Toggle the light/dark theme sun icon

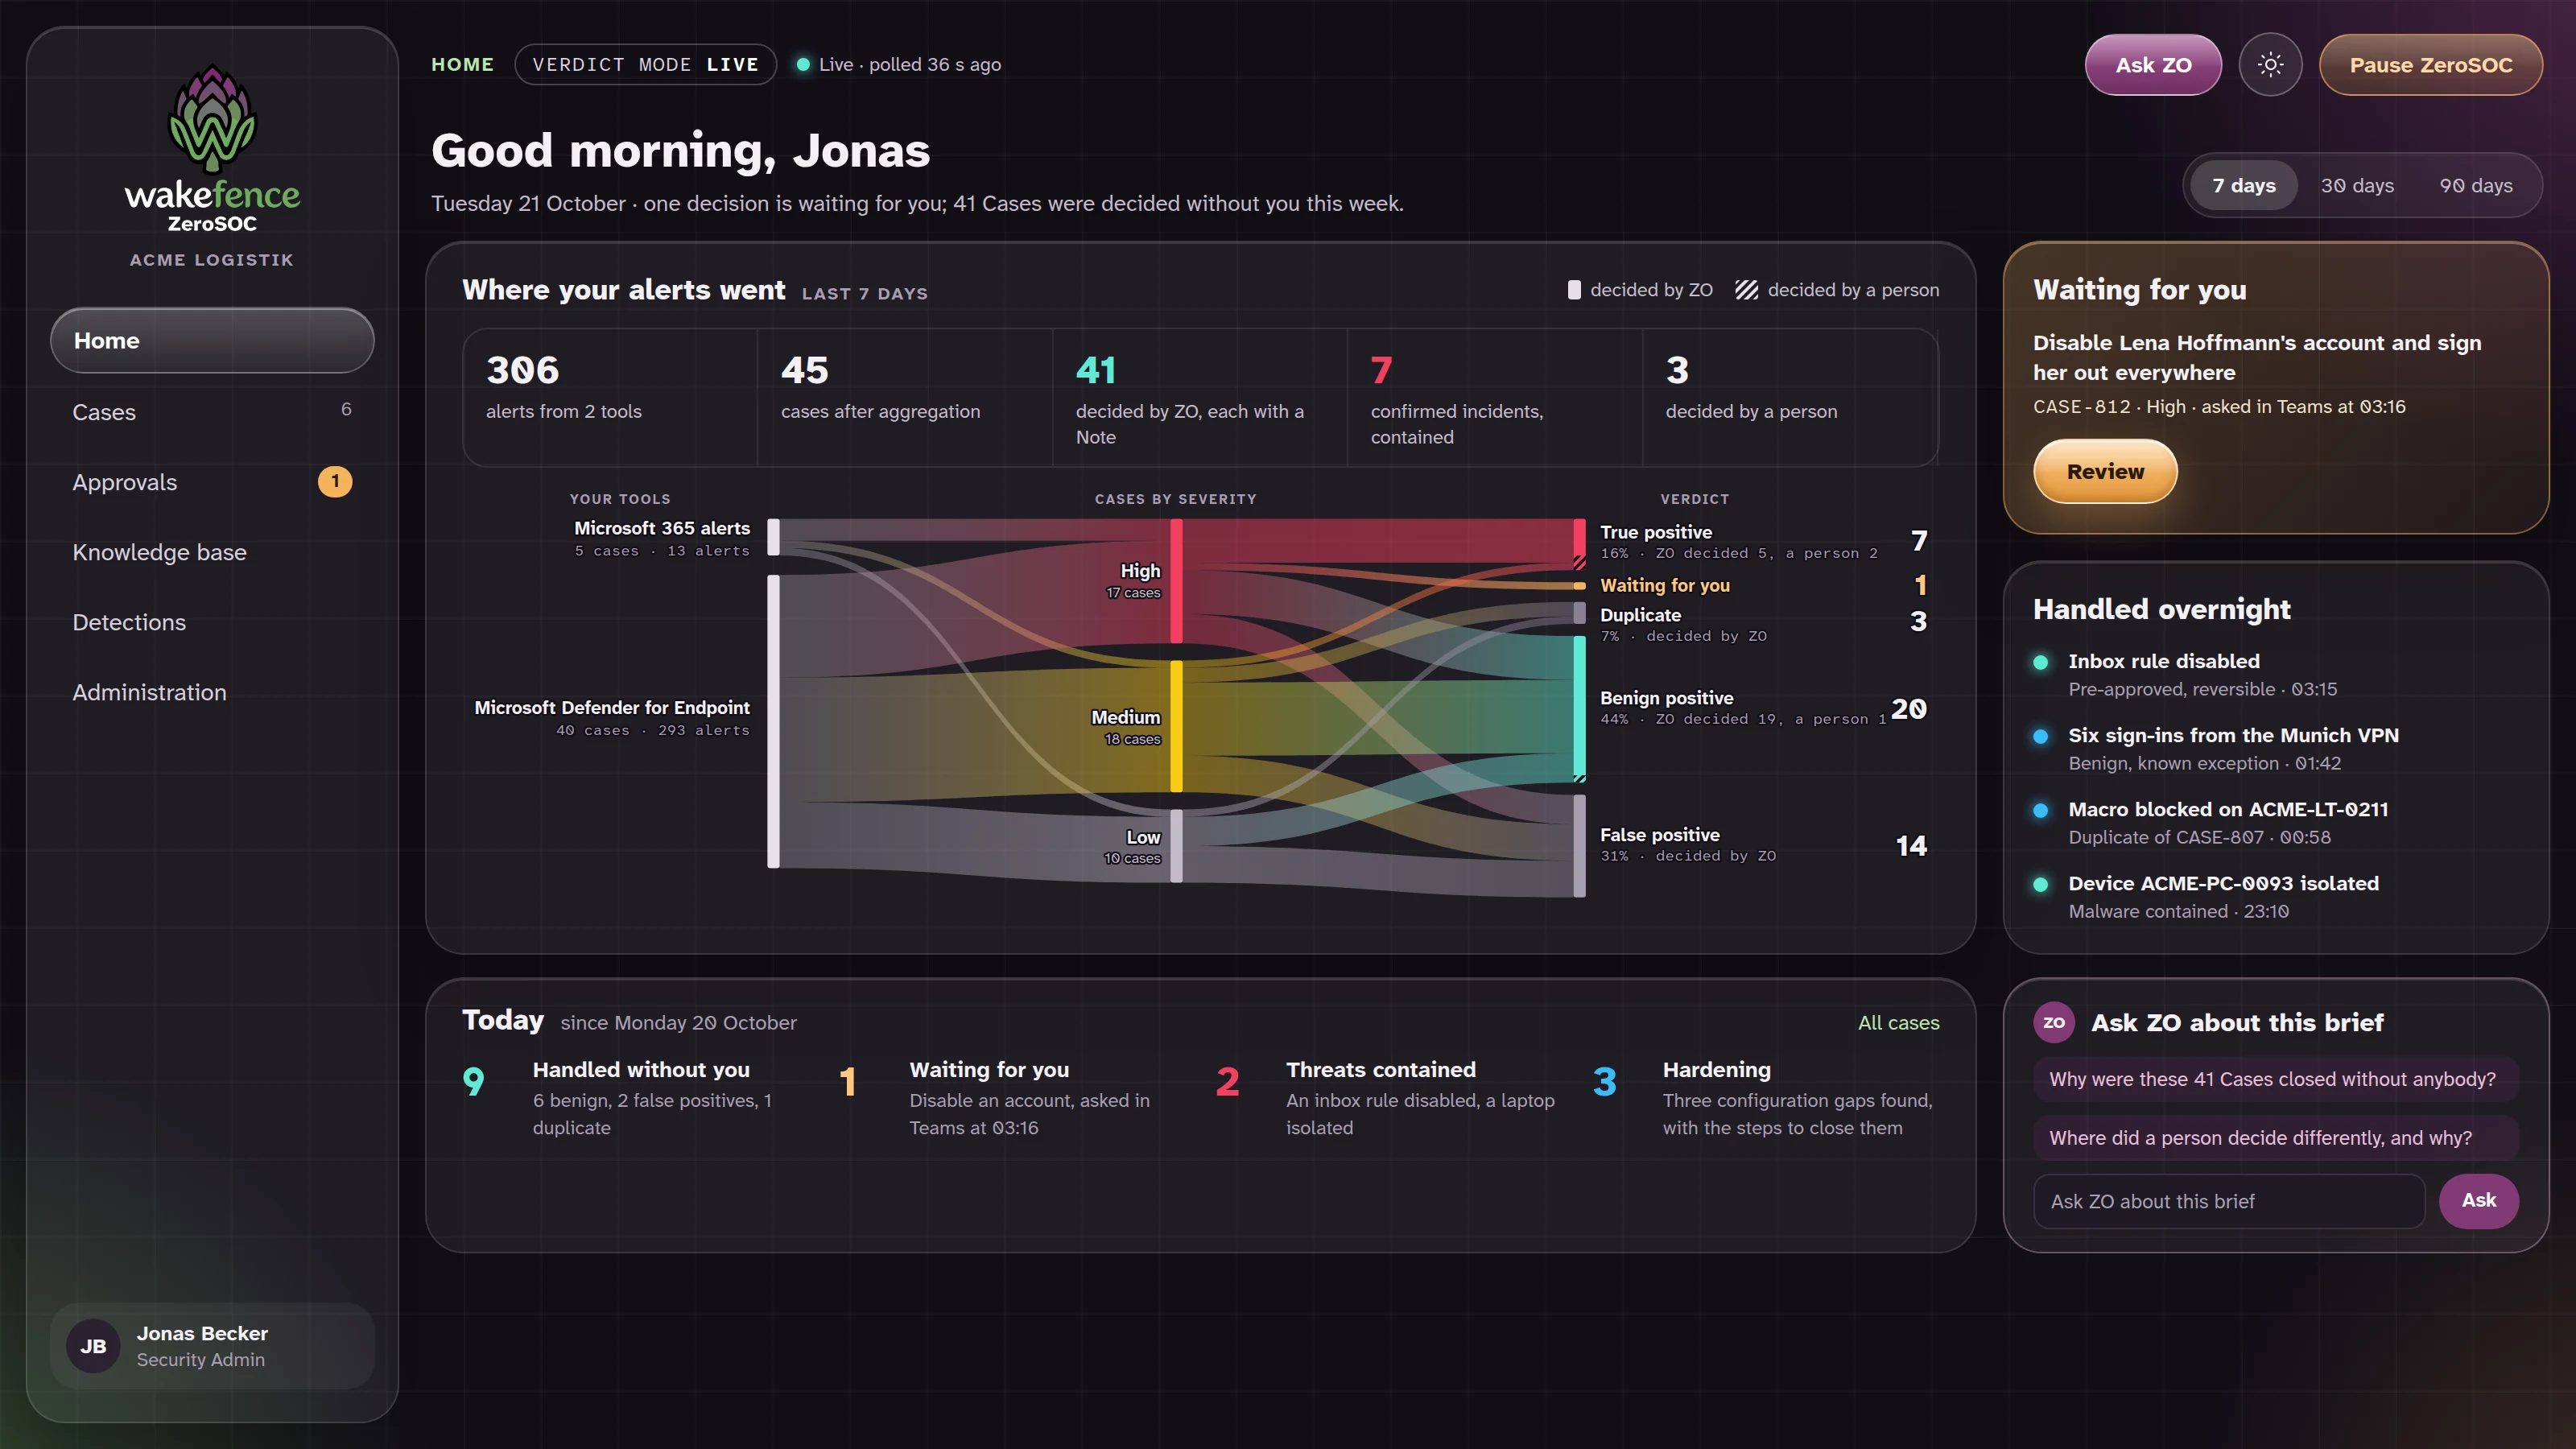pyautogui.click(x=2270, y=65)
